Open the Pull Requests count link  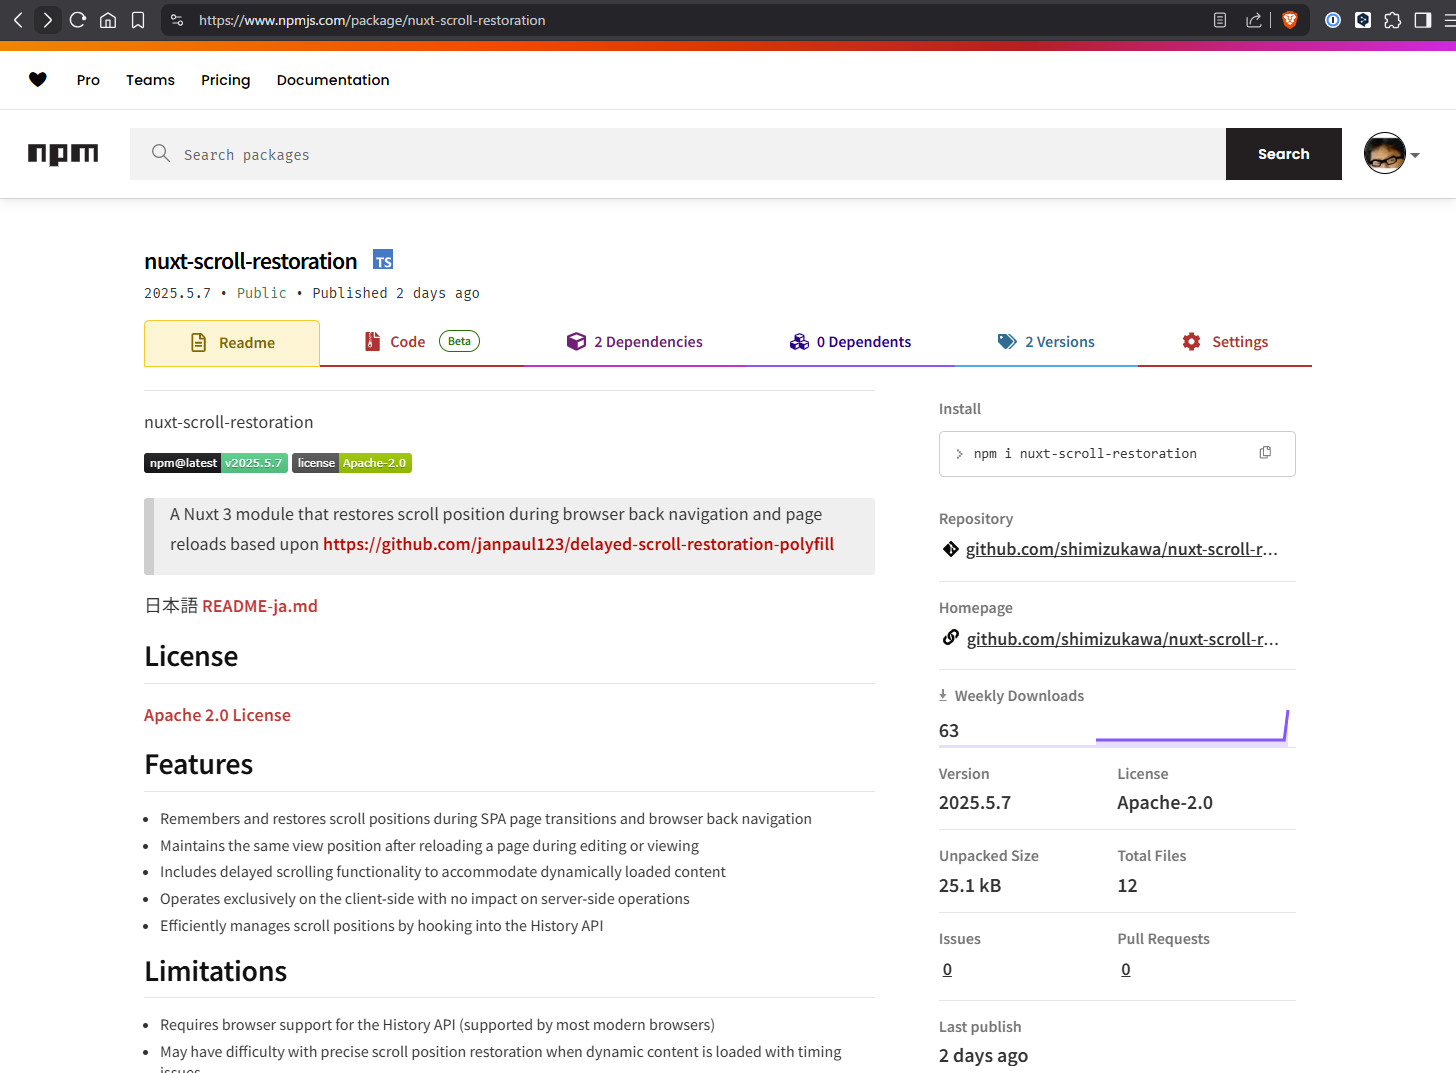(1126, 970)
